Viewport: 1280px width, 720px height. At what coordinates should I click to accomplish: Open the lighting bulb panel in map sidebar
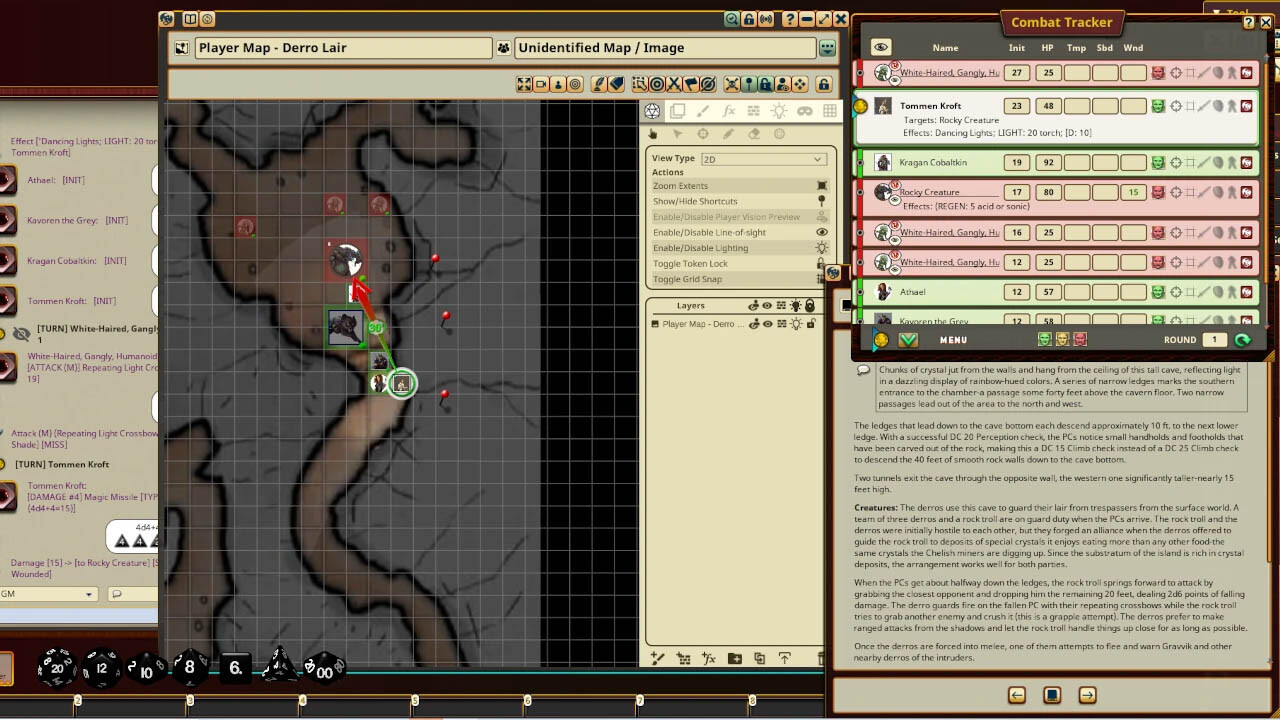click(x=781, y=111)
